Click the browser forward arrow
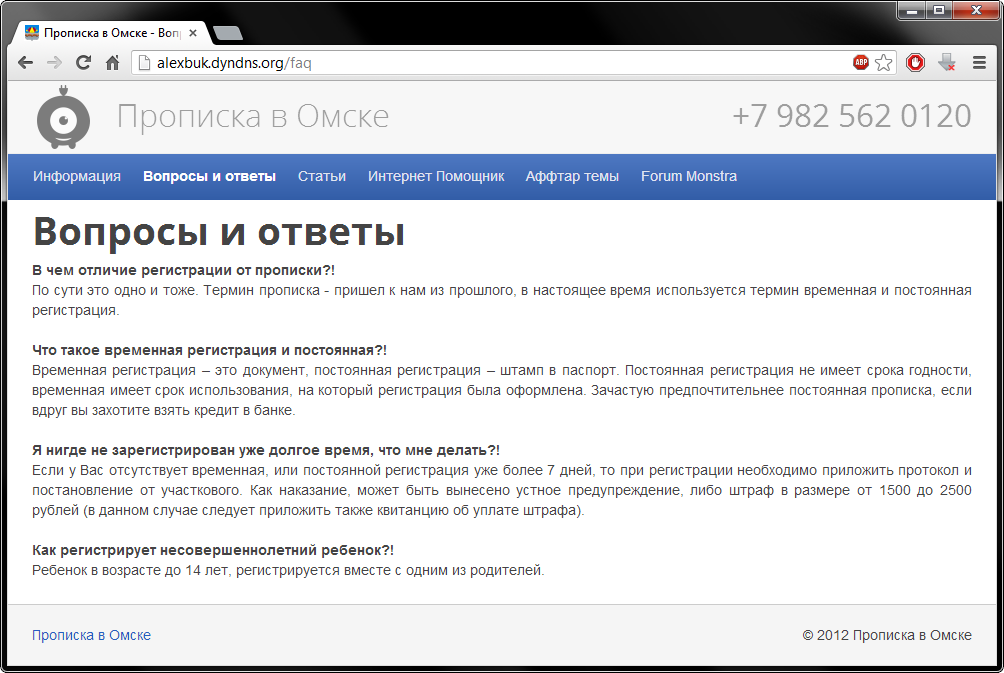 tap(54, 63)
